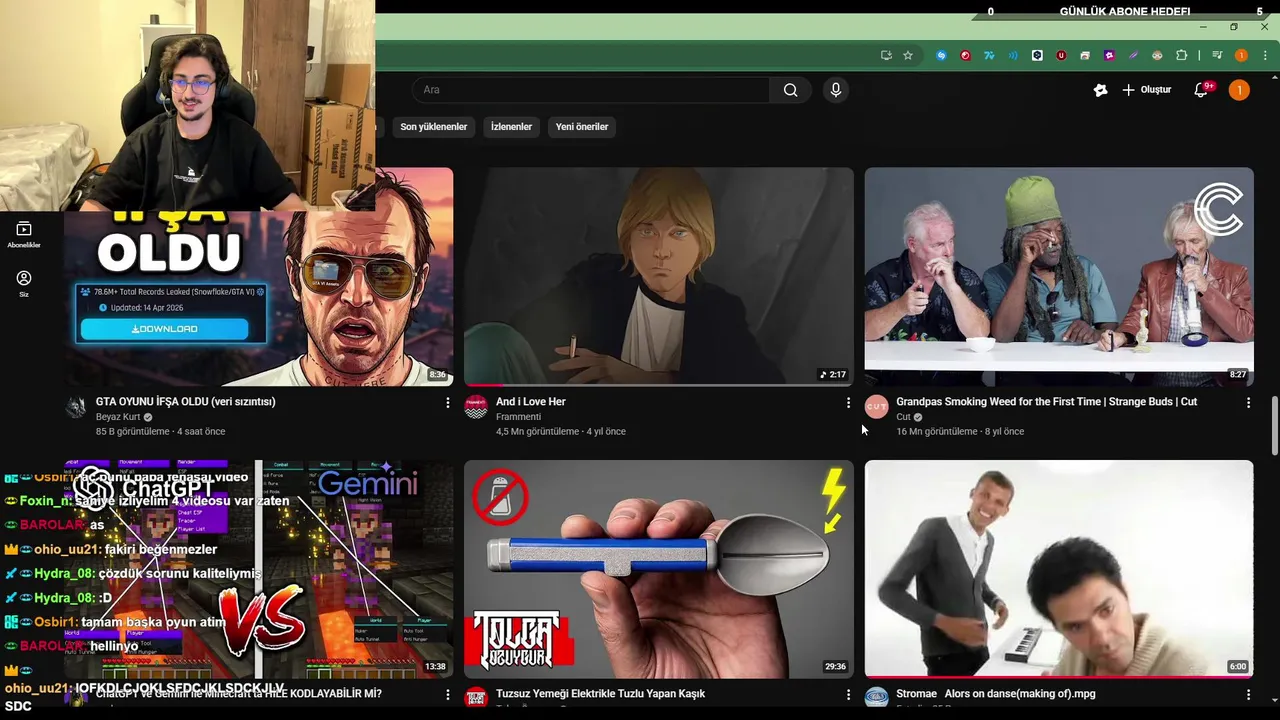Image resolution: width=1280 pixels, height=720 pixels.
Task: Open Grandpas Smoking Weed for the First Time title
Action: click(x=1046, y=402)
